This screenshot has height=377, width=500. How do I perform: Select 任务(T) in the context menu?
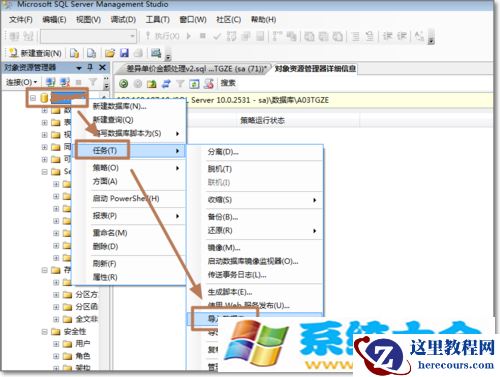130,151
